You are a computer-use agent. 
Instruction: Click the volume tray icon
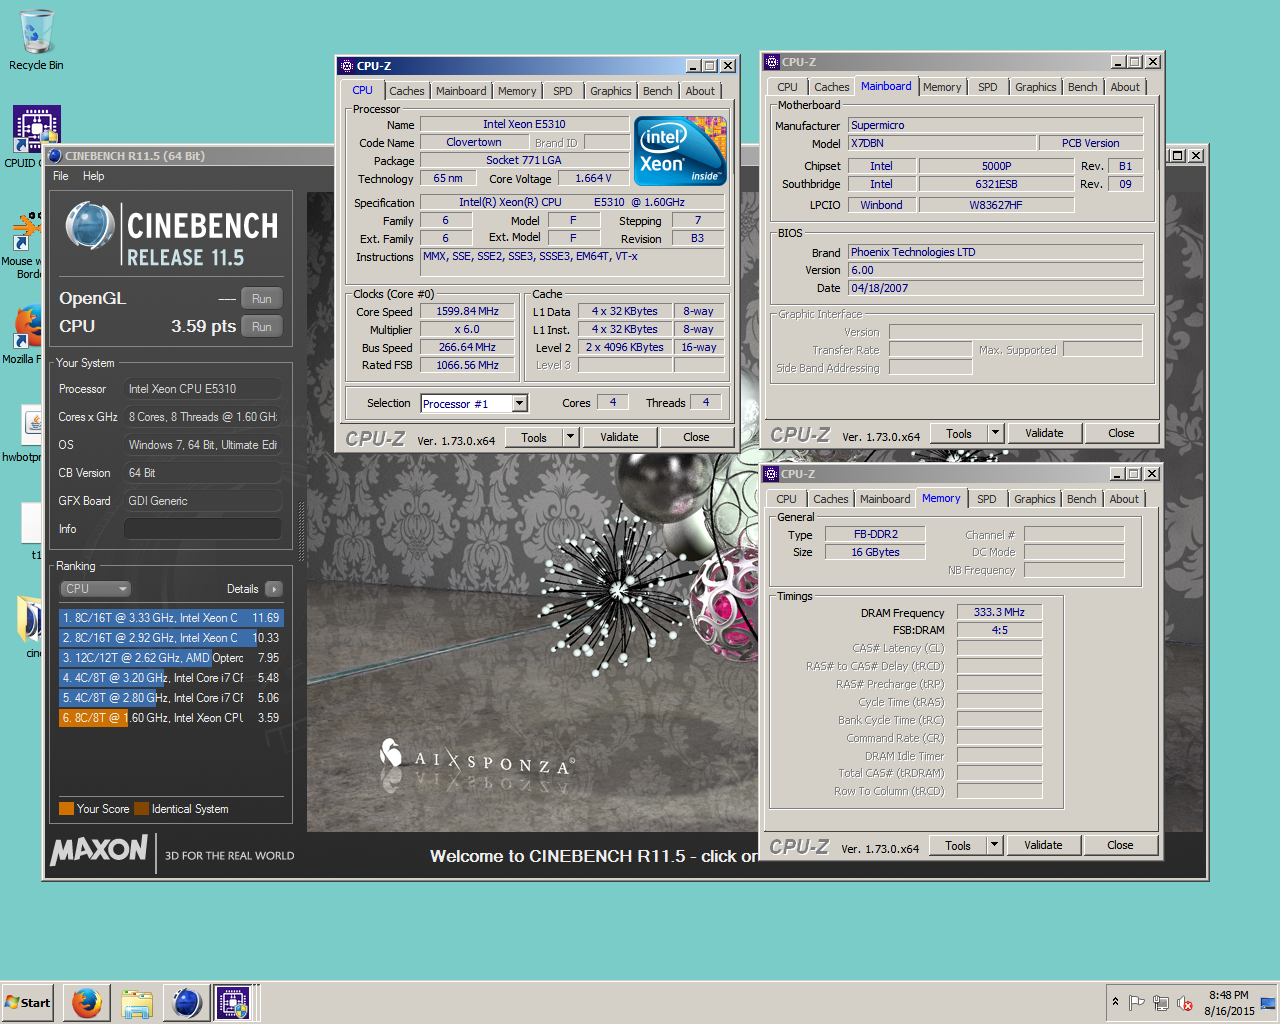[1185, 1002]
